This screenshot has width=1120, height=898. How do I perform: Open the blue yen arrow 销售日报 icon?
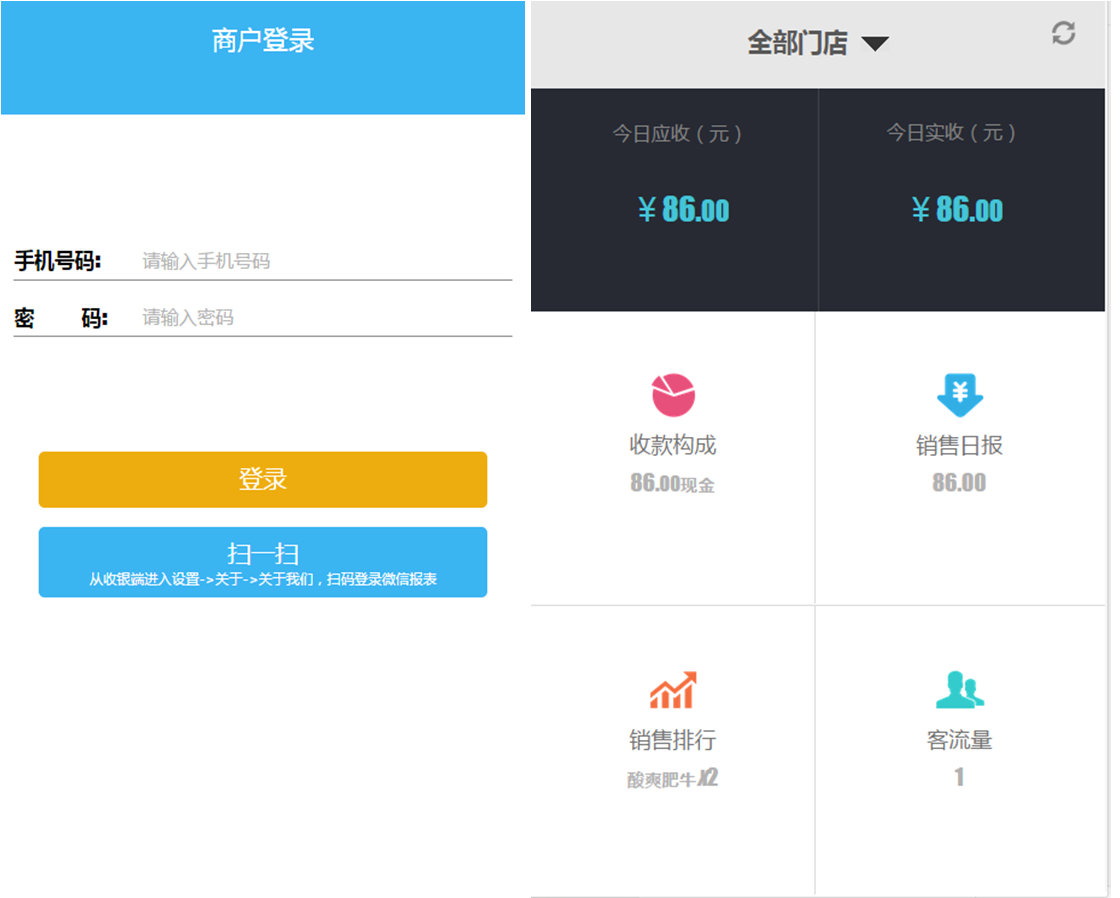click(x=959, y=394)
